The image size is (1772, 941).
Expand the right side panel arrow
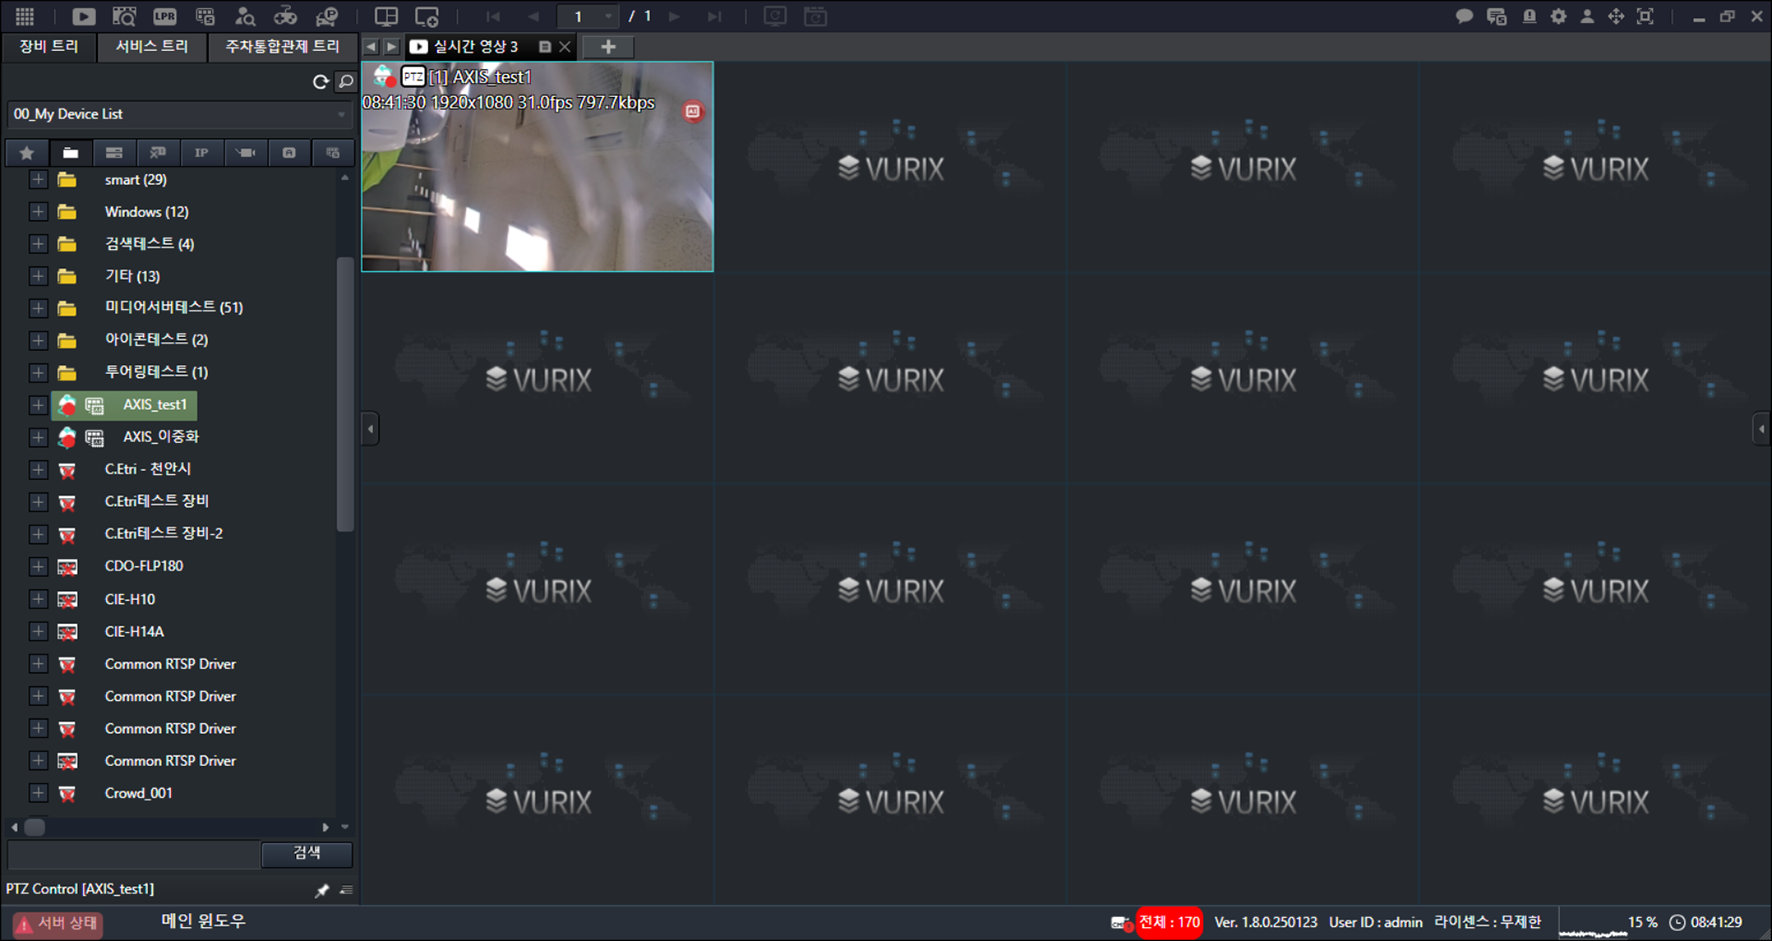[x=1762, y=429]
